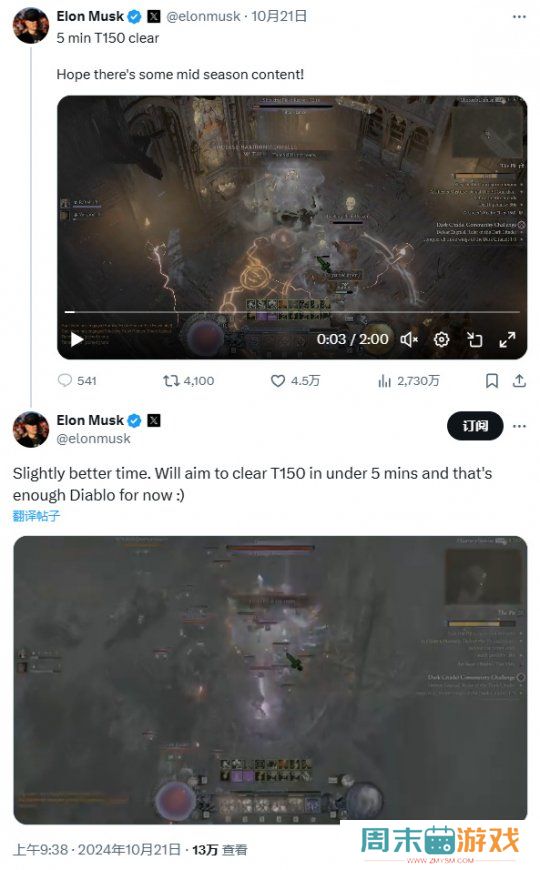Click the 订阅 subscribe button
This screenshot has width=540, height=870.
(475, 426)
